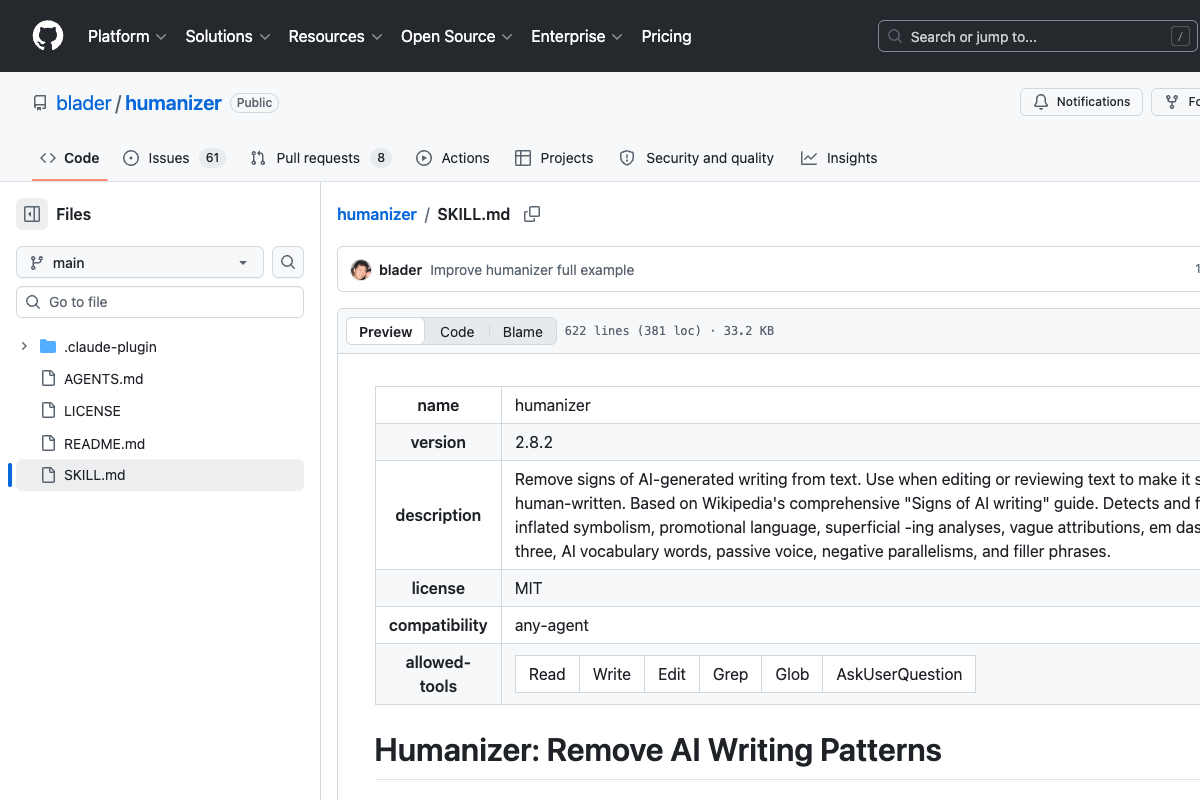Open AGENTS.md in file tree
The width and height of the screenshot is (1200, 800).
(104, 379)
